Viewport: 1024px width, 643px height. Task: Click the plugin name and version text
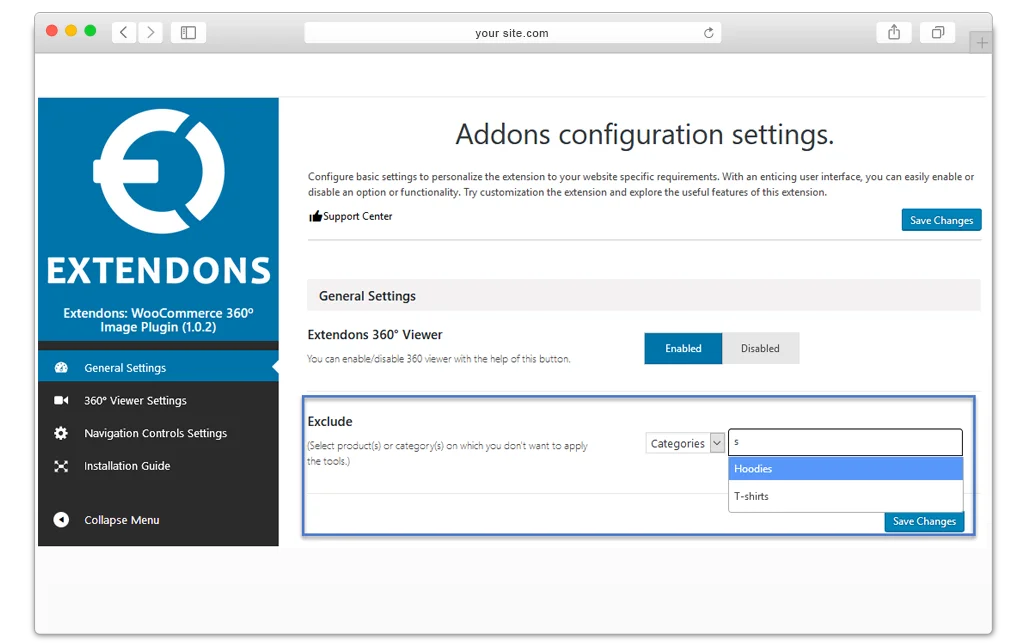coord(158,320)
